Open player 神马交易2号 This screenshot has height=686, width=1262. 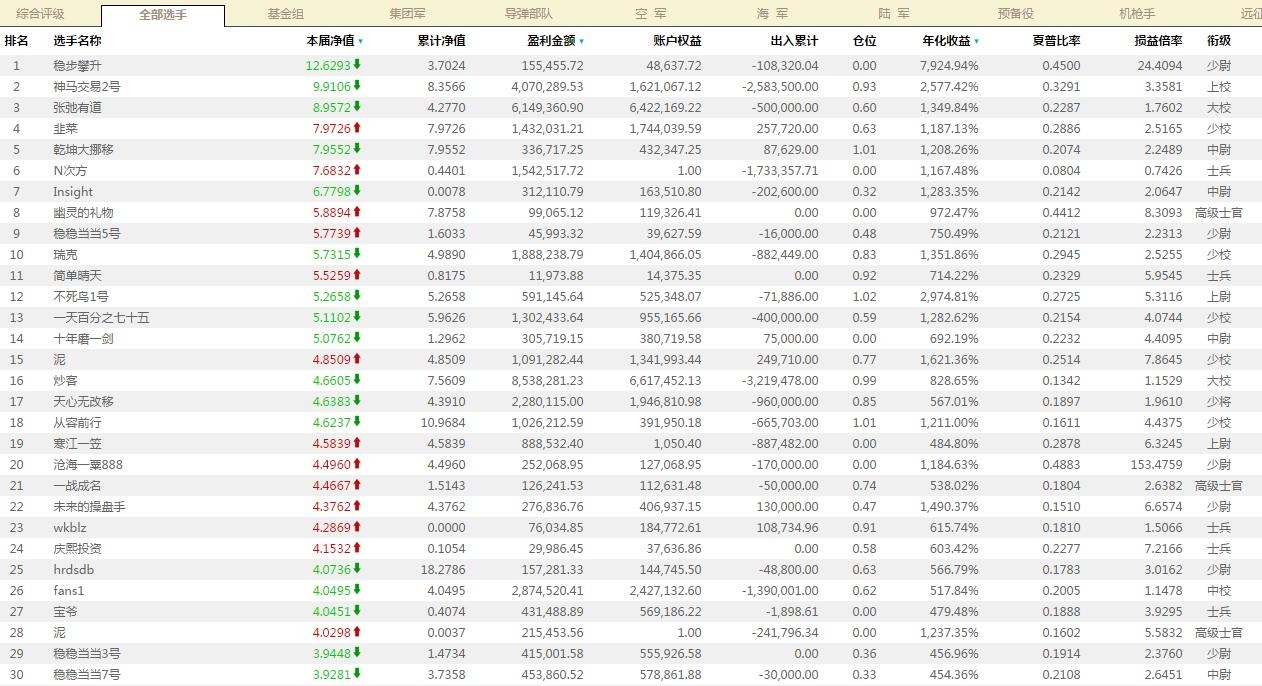point(87,86)
